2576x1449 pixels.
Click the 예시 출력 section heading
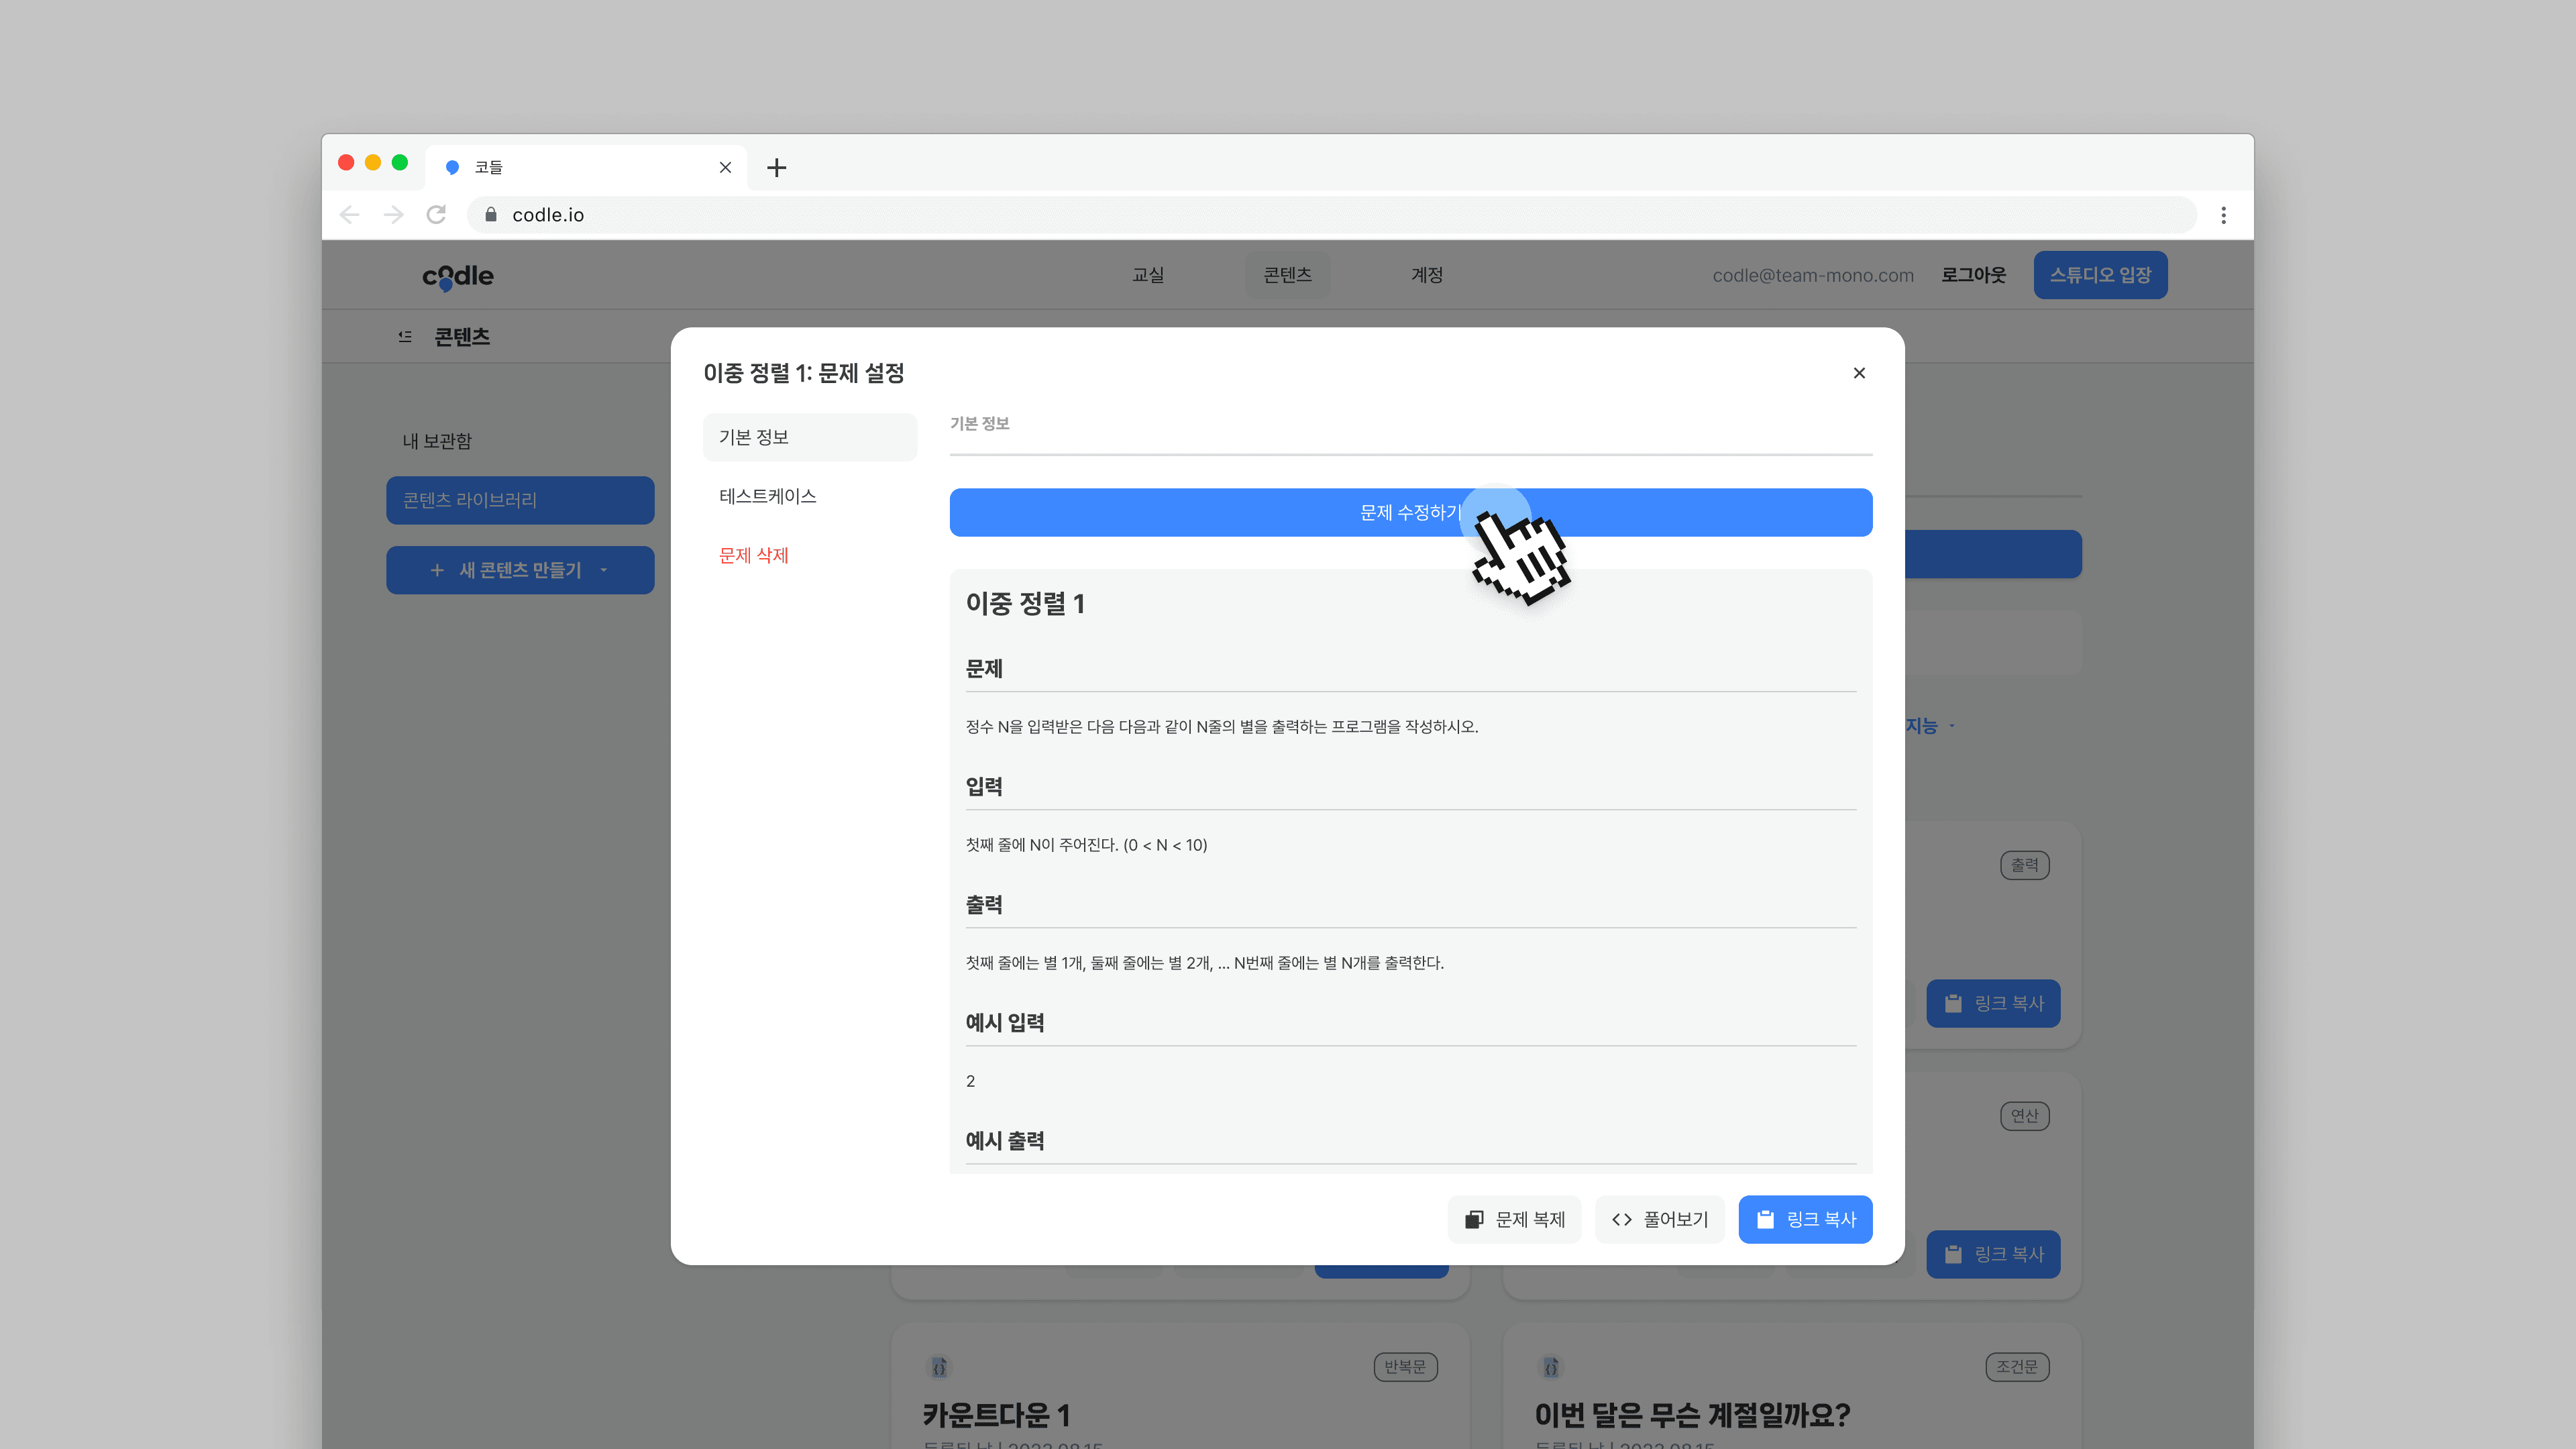pos(1005,1140)
